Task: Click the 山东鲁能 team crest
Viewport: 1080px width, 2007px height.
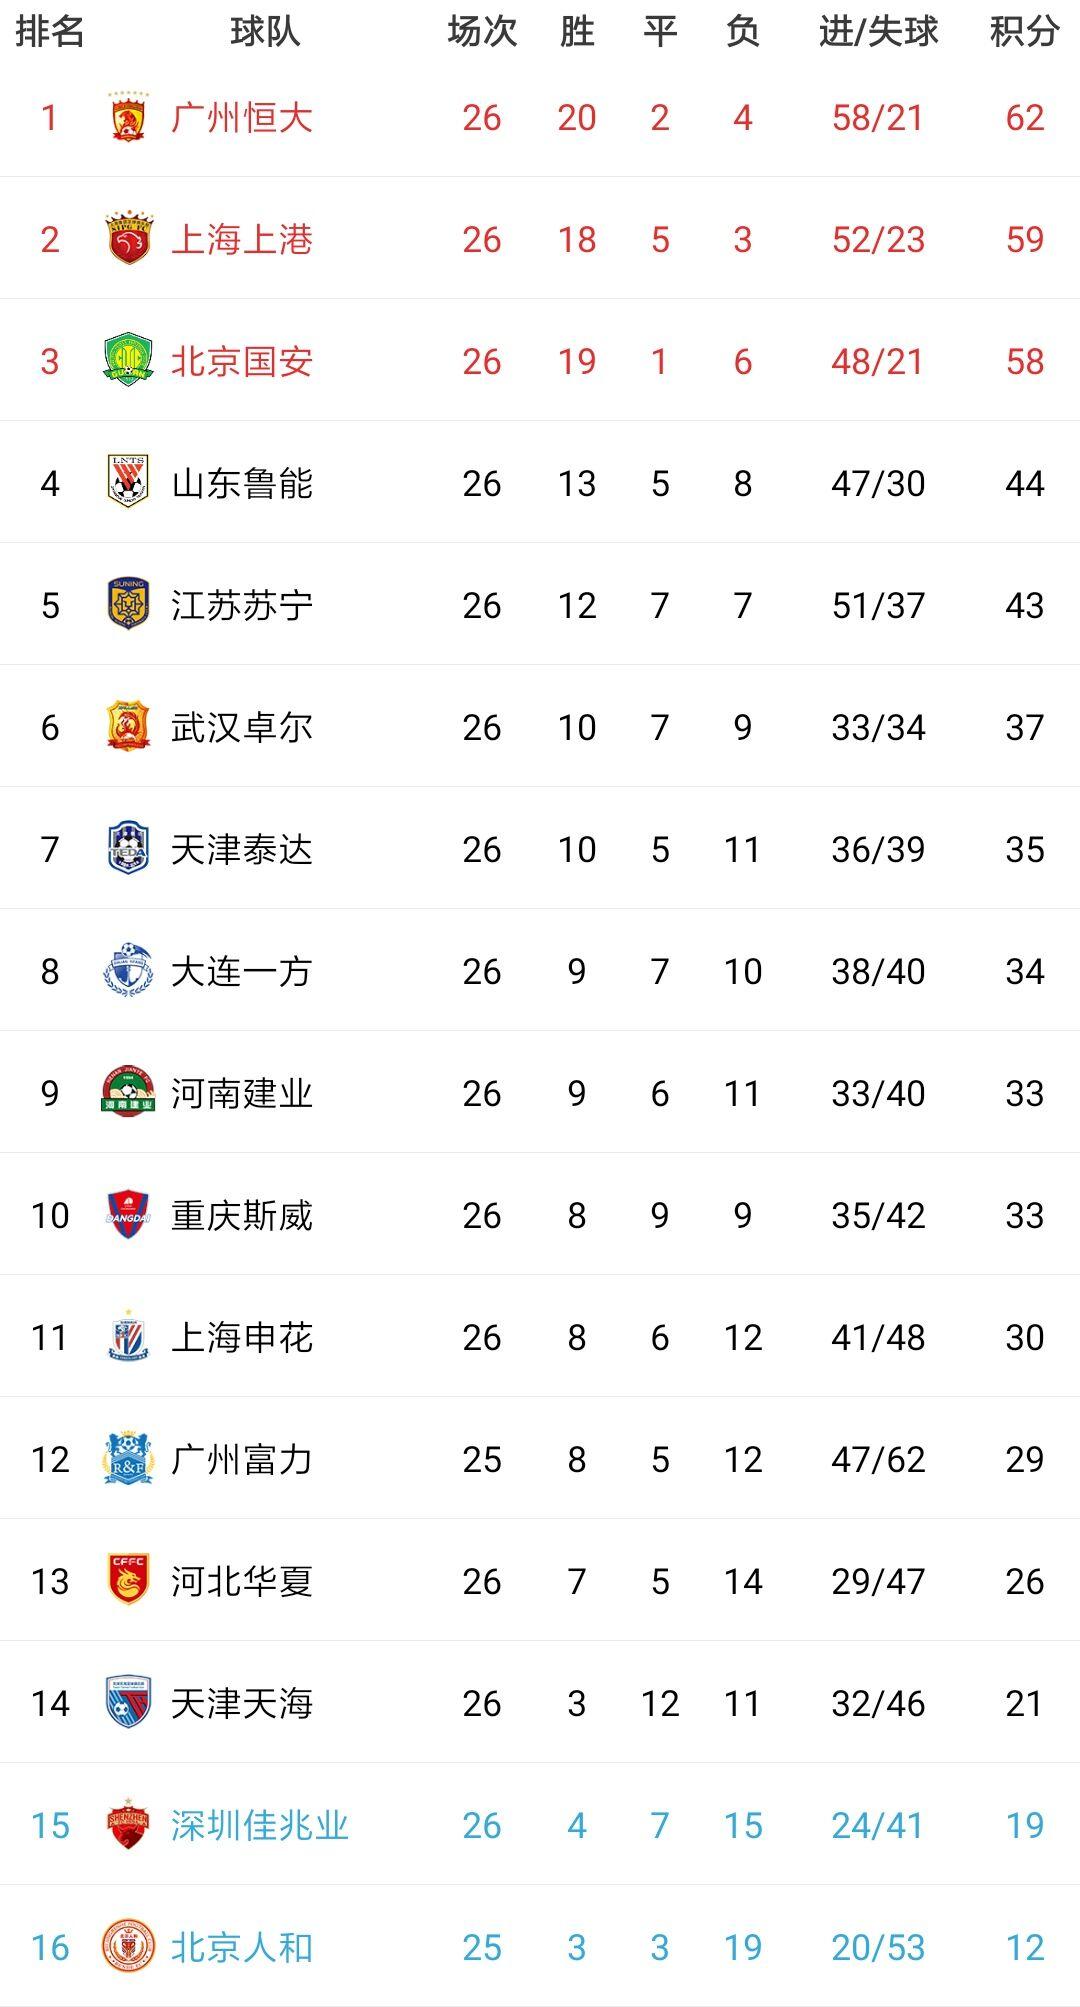Action: (x=128, y=483)
